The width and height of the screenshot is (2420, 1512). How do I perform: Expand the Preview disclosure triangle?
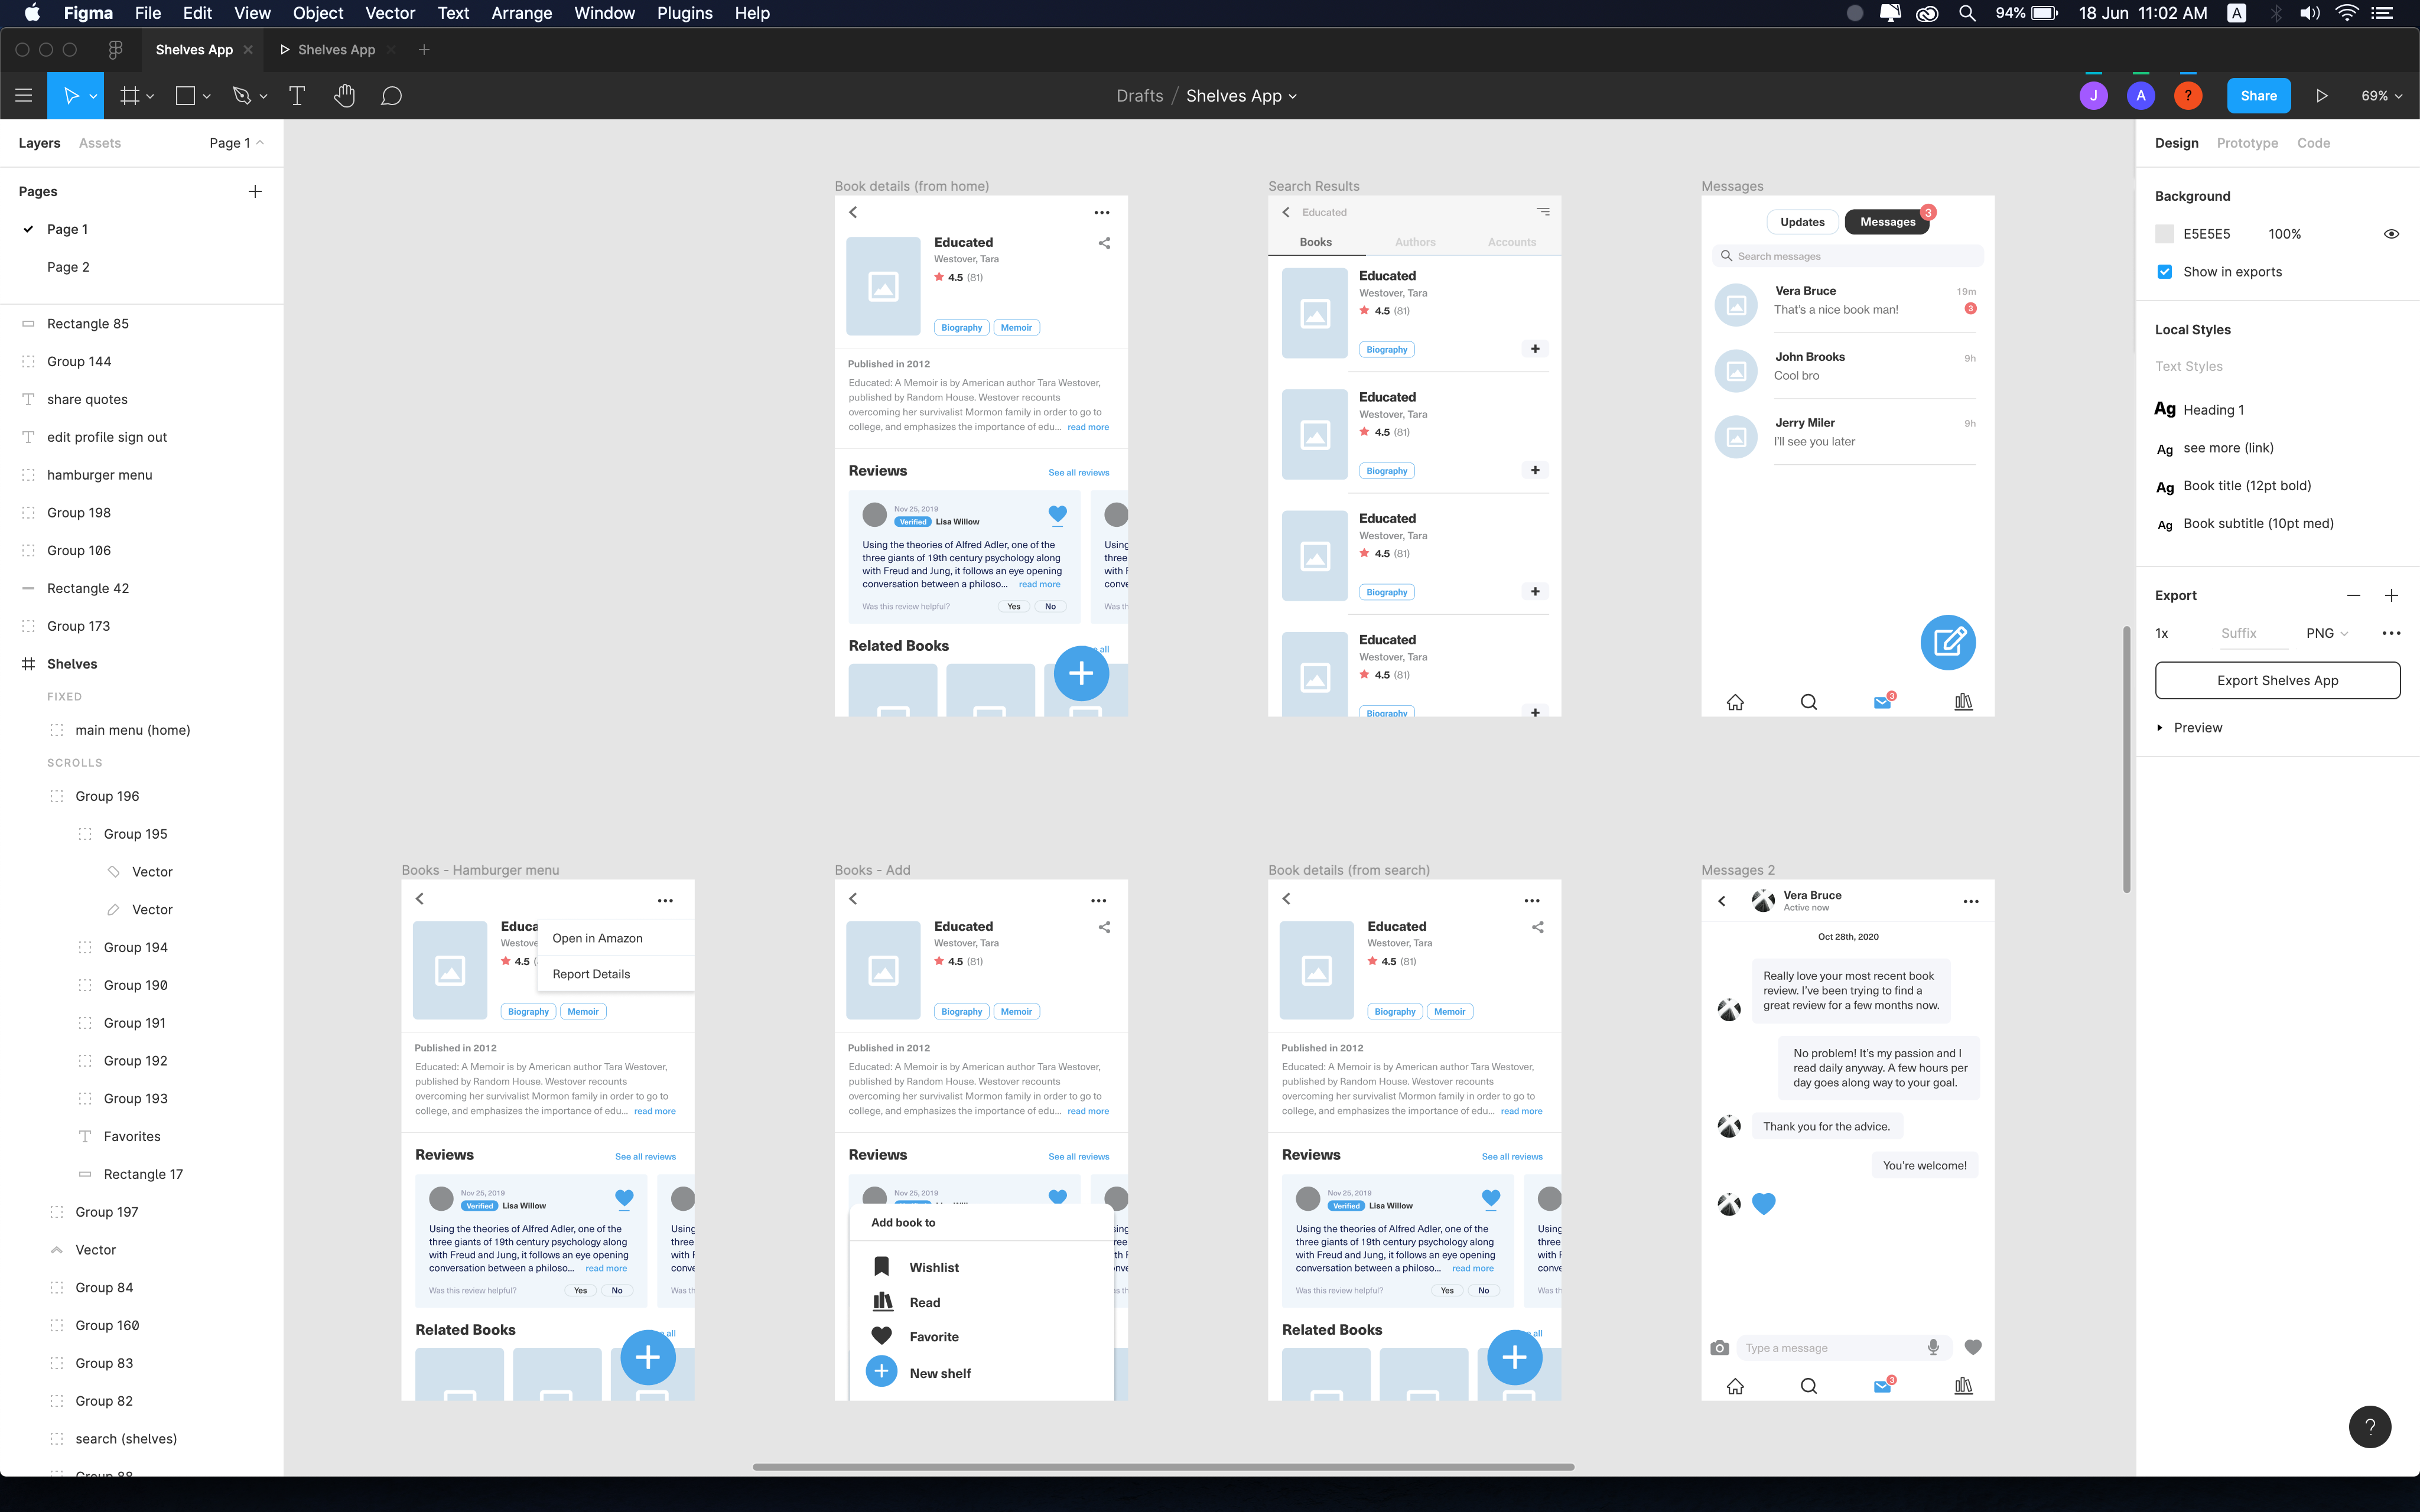click(x=2160, y=728)
